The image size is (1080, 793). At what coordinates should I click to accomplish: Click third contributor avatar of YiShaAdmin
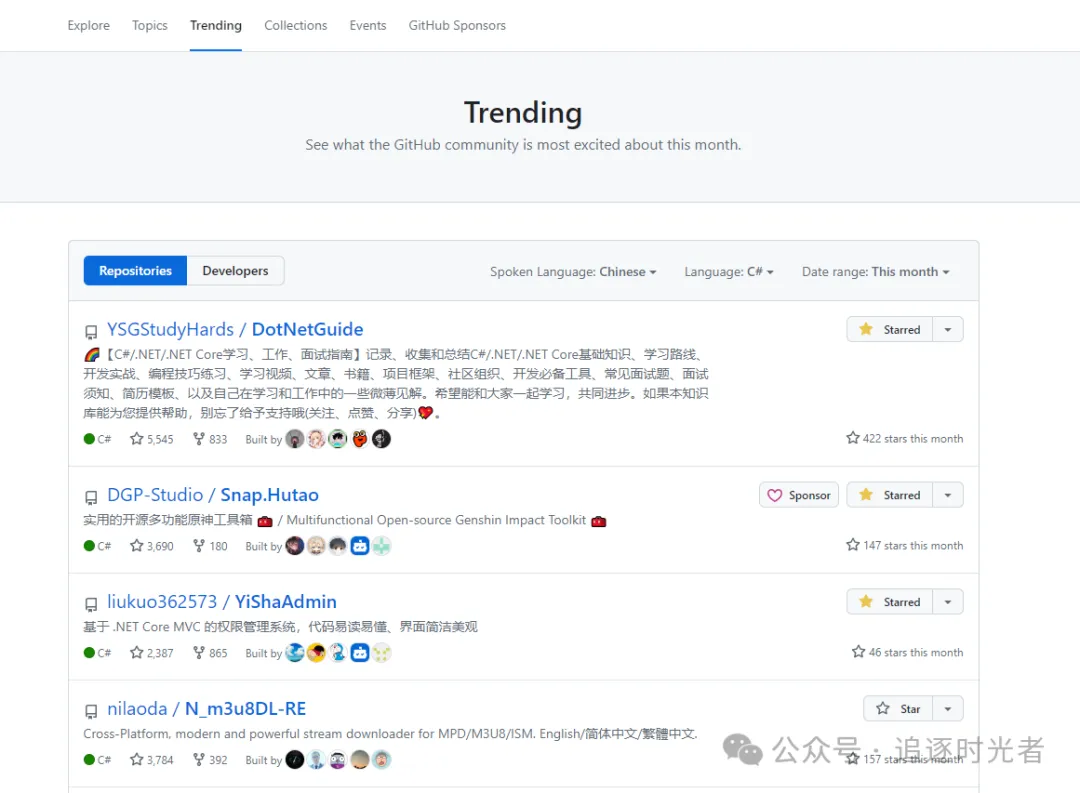(x=338, y=652)
